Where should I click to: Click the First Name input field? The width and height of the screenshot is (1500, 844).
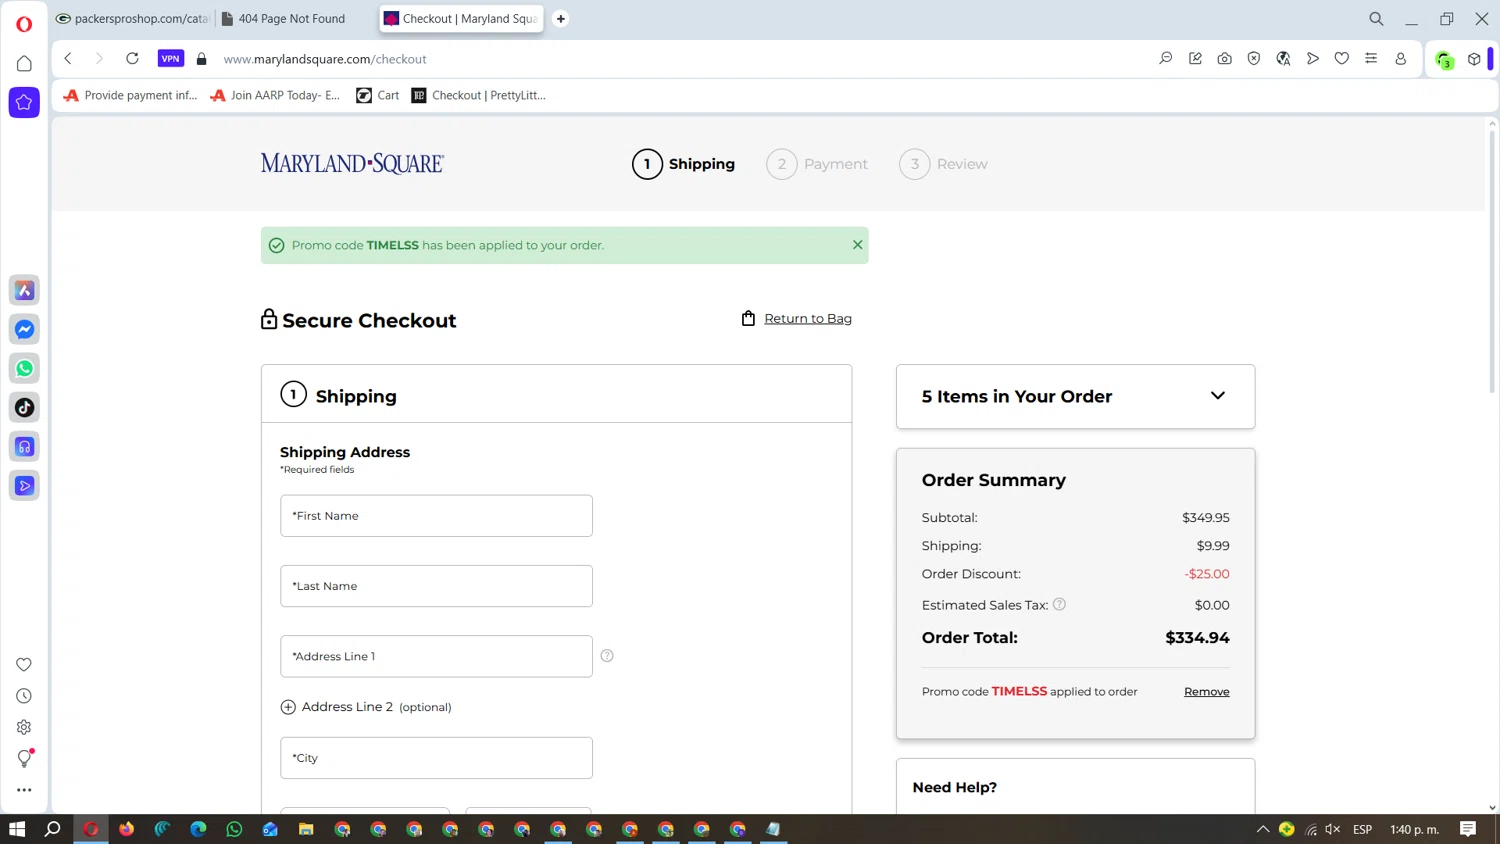click(436, 516)
